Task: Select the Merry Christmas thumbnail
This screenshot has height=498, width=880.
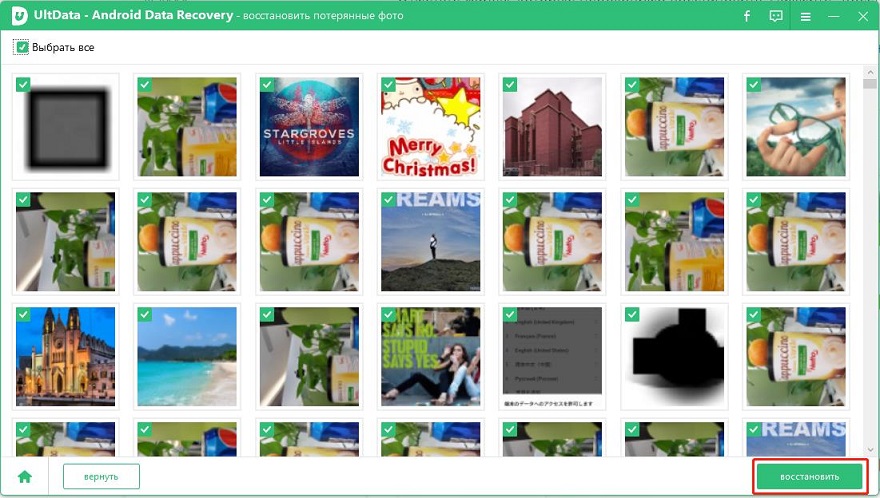Action: 430,127
